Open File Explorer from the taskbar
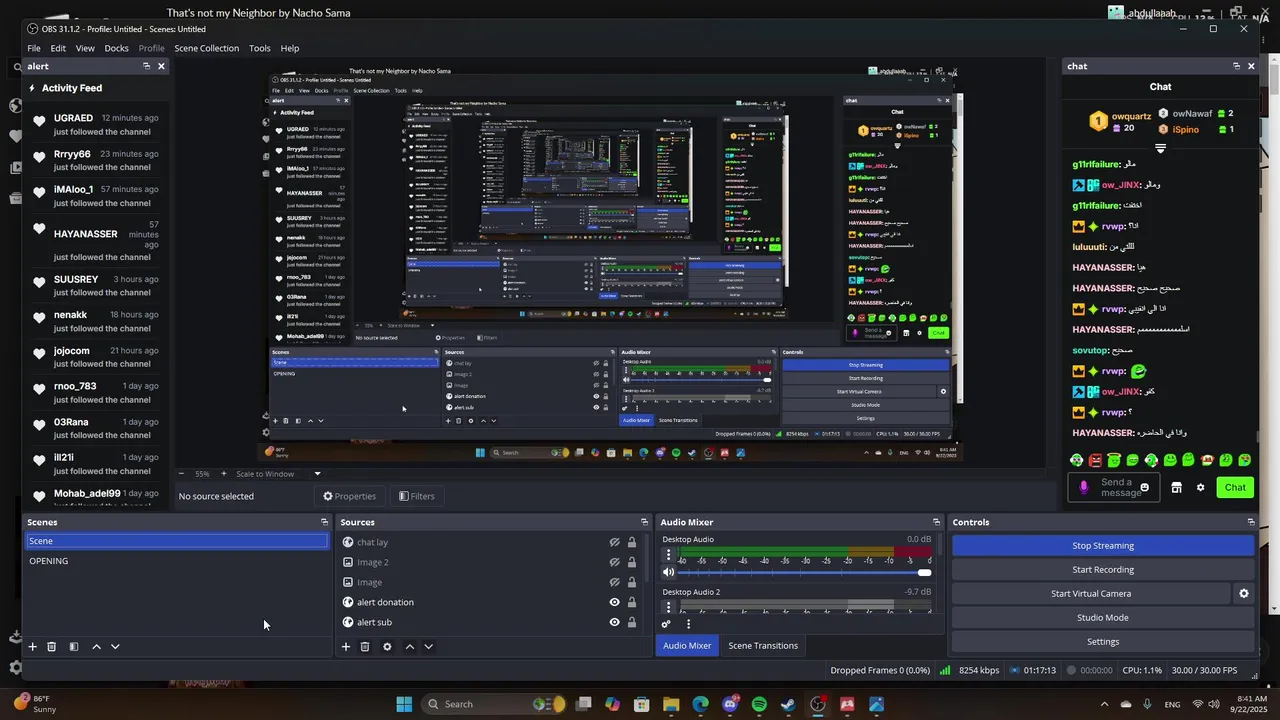Image resolution: width=1280 pixels, height=720 pixels. click(671, 704)
